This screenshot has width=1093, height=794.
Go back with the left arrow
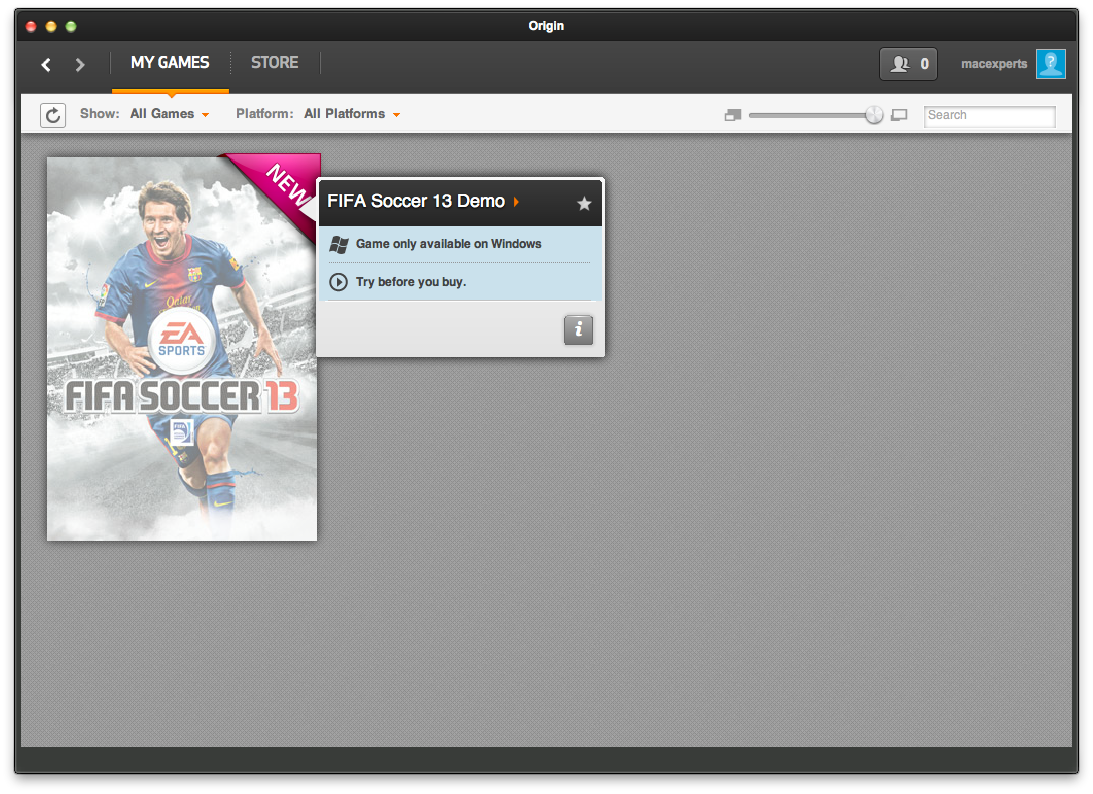pyautogui.click(x=46, y=65)
